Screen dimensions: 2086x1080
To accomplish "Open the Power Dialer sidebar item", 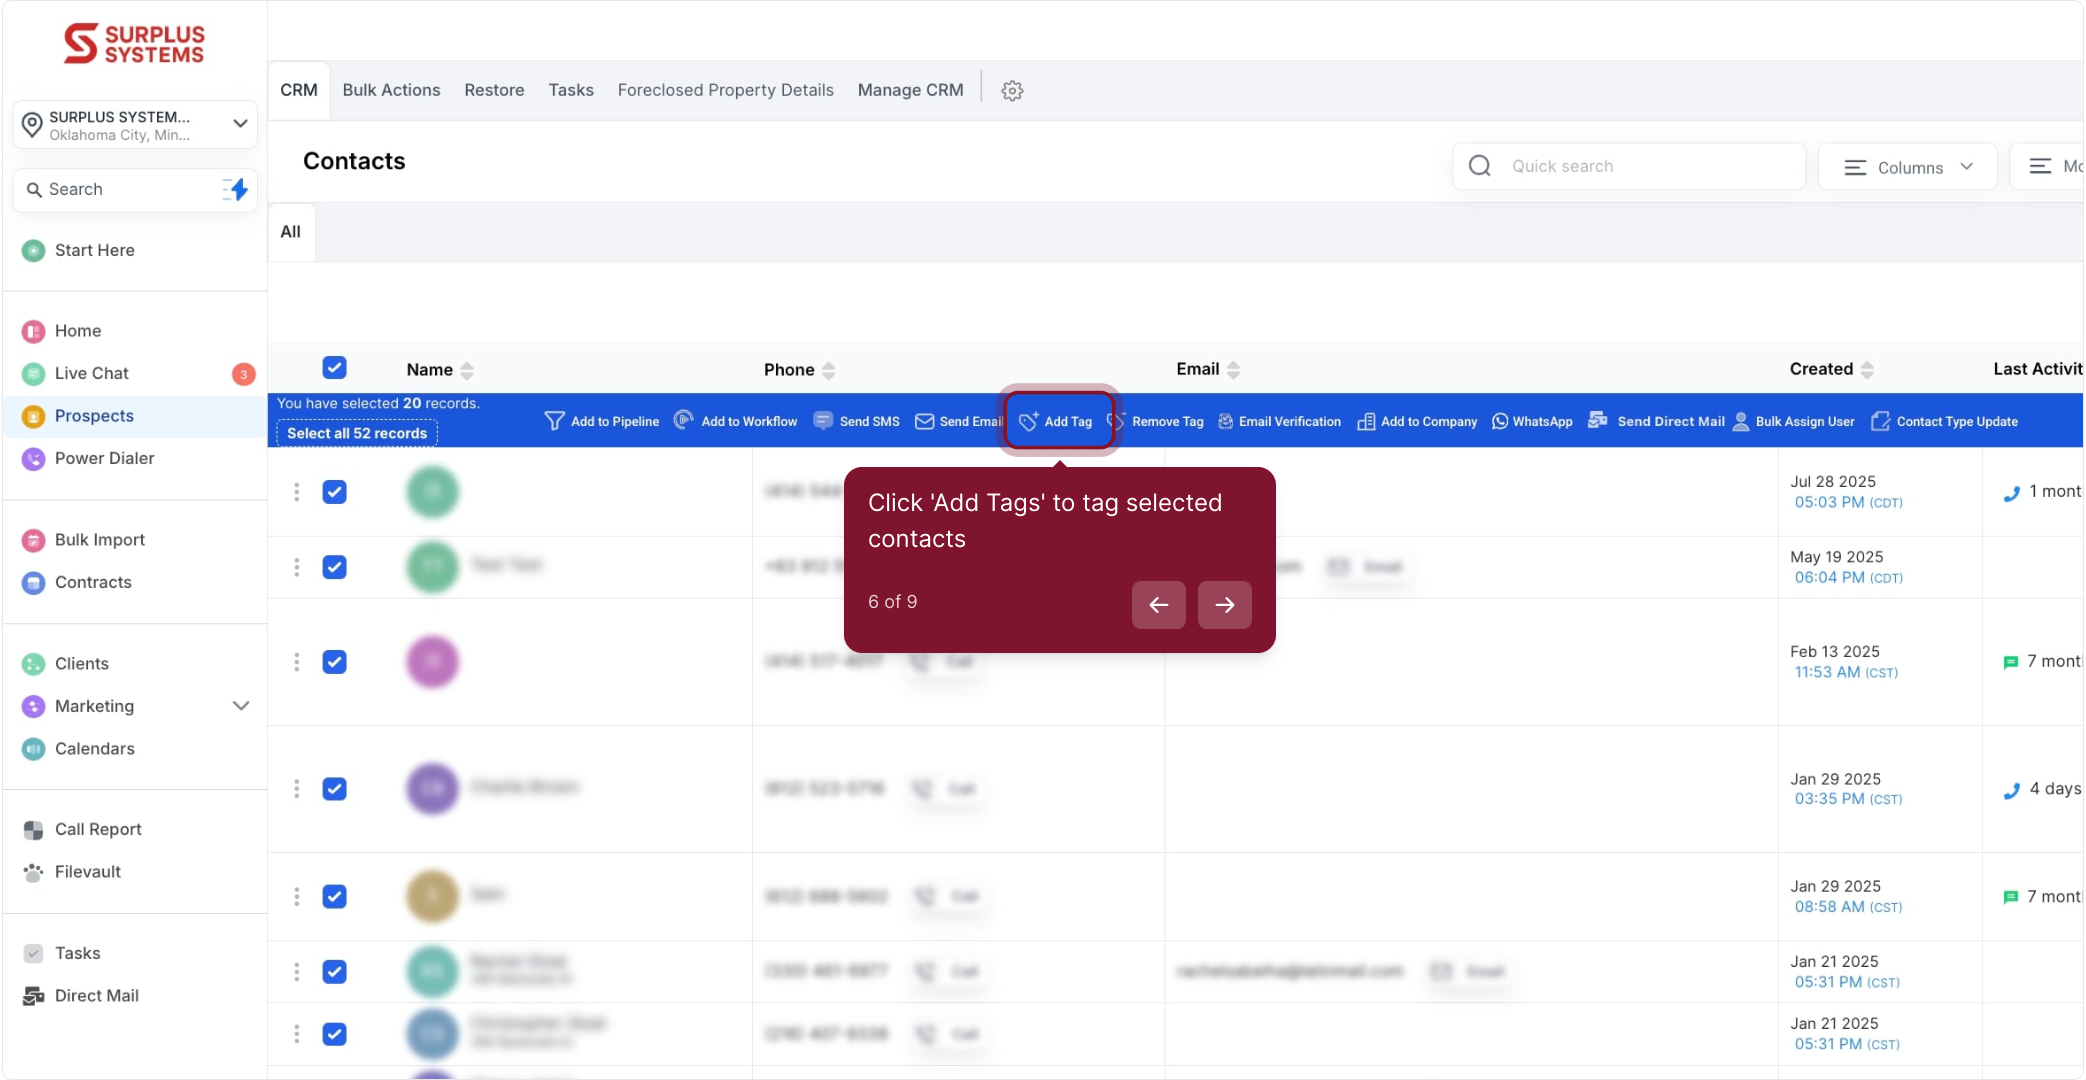I will (104, 458).
